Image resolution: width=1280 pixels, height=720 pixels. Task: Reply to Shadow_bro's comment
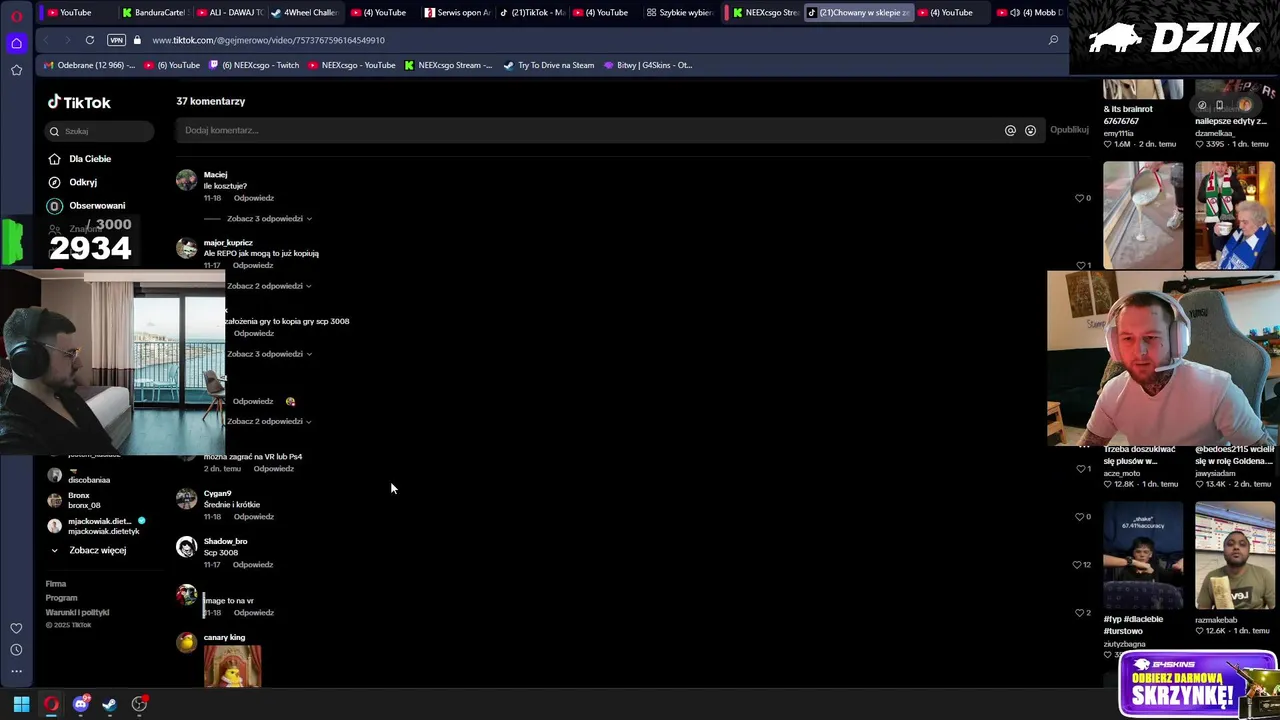[253, 565]
